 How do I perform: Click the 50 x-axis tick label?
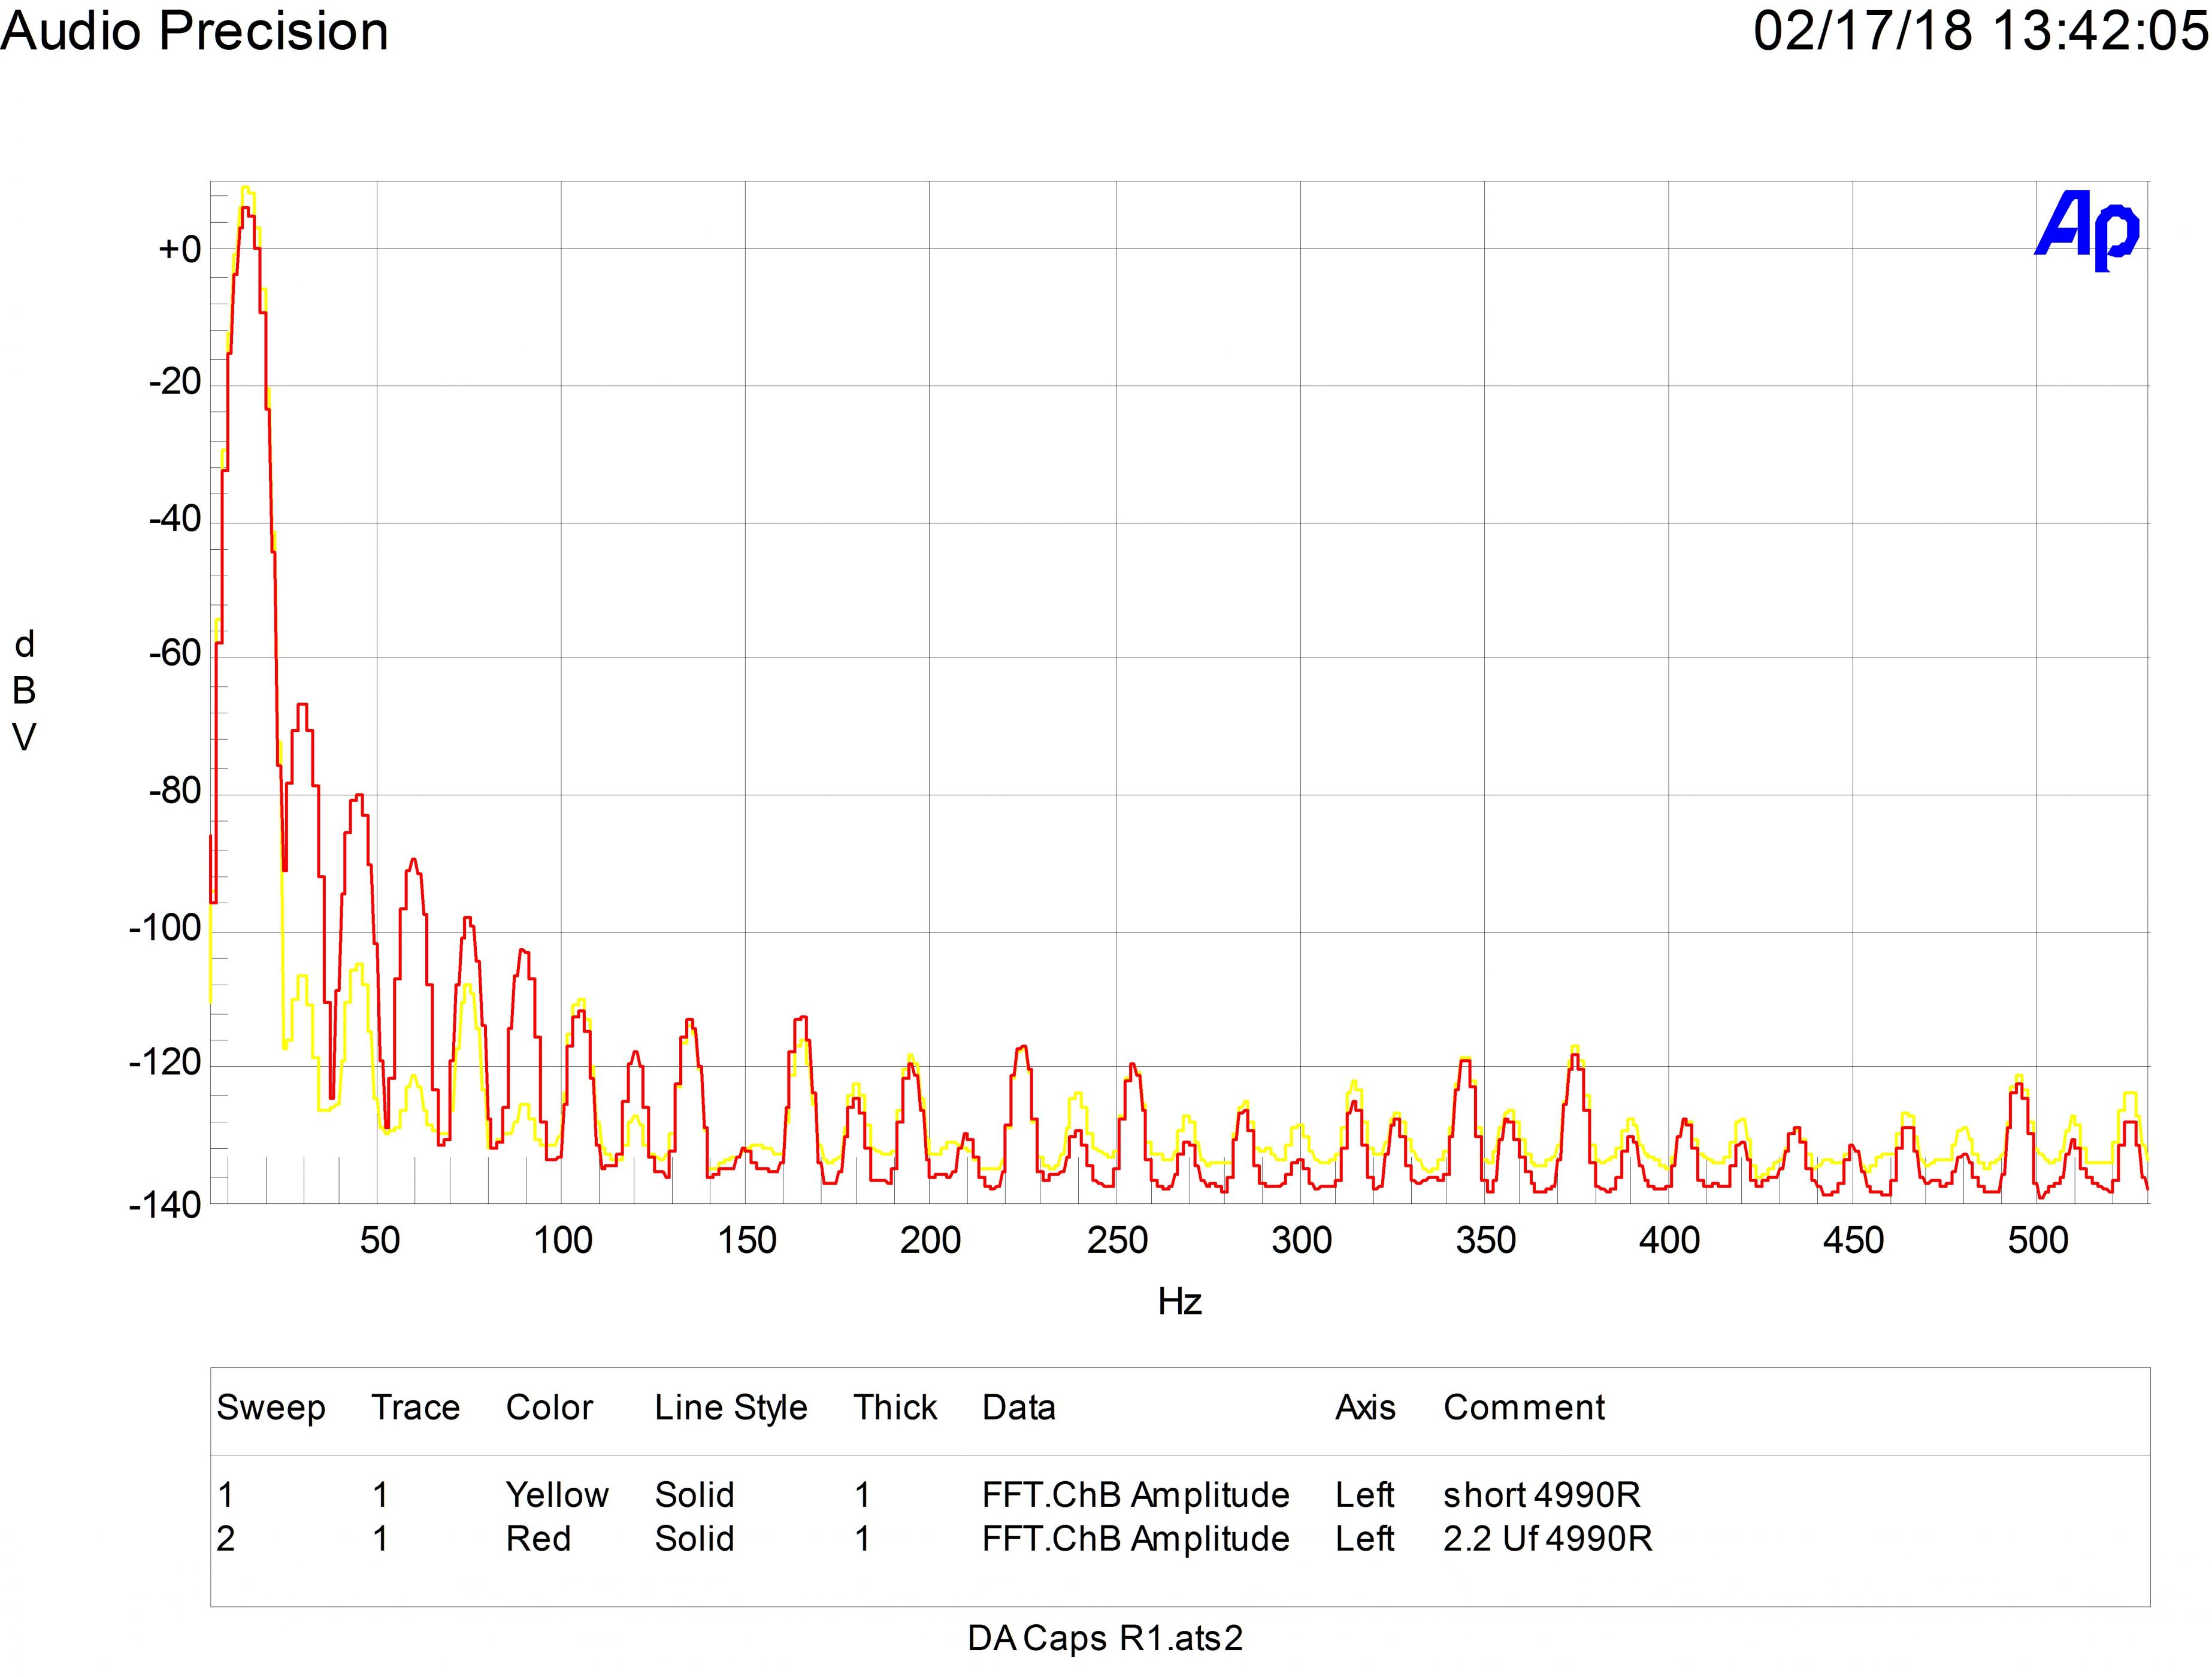379,1240
